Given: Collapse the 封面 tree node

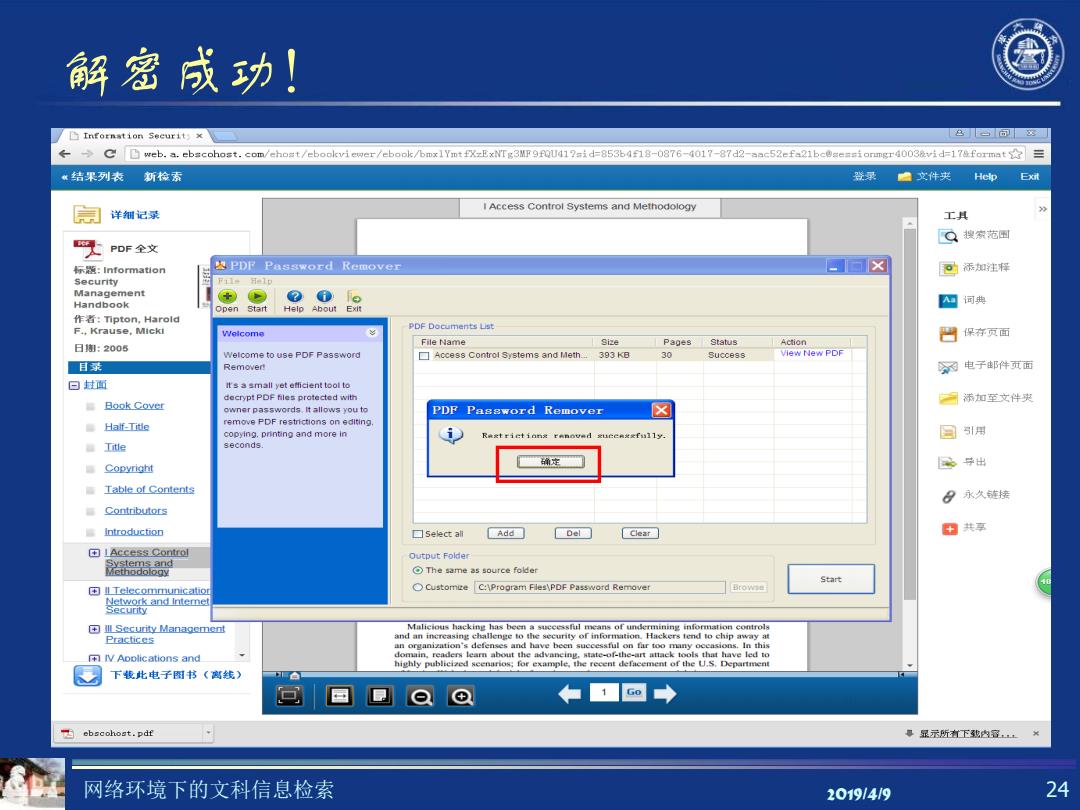Looking at the screenshot, I should 74,386.
